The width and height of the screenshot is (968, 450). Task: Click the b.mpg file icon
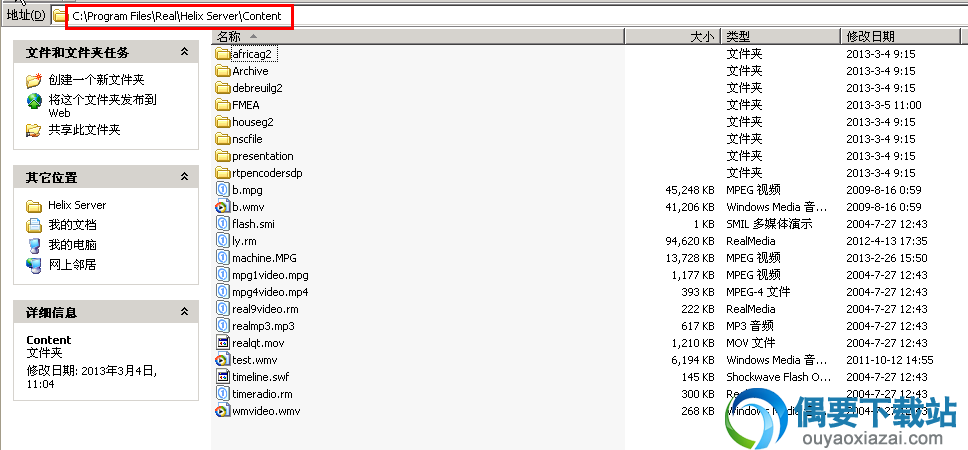(x=222, y=190)
